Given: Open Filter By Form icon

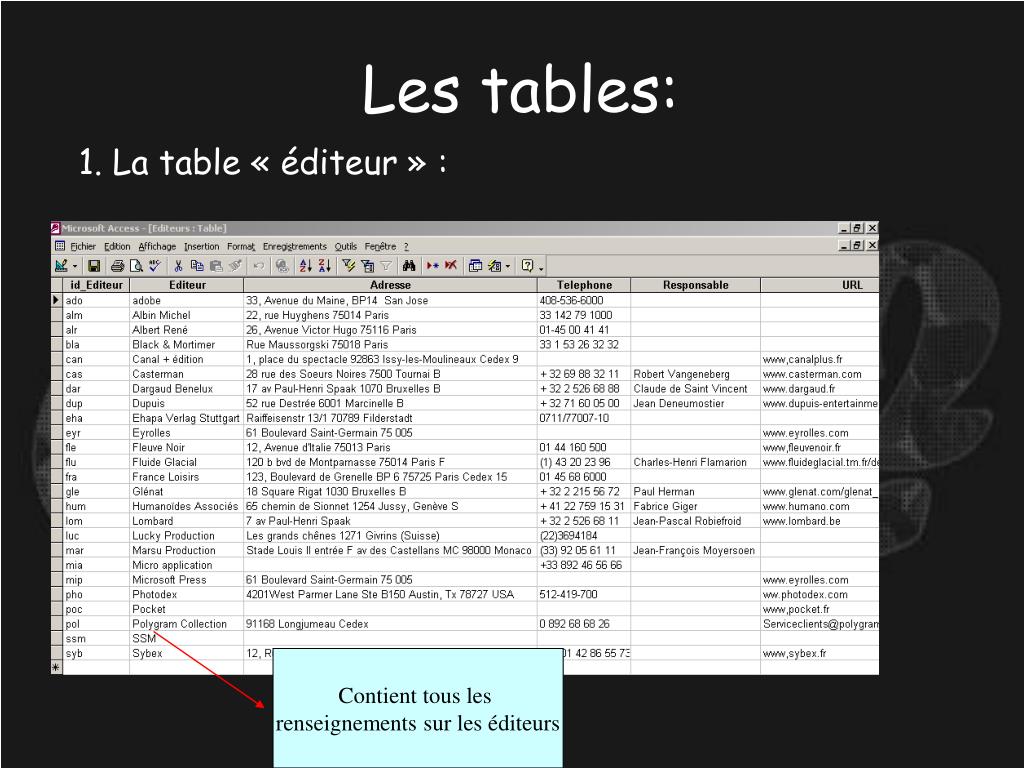Looking at the screenshot, I should 367,266.
